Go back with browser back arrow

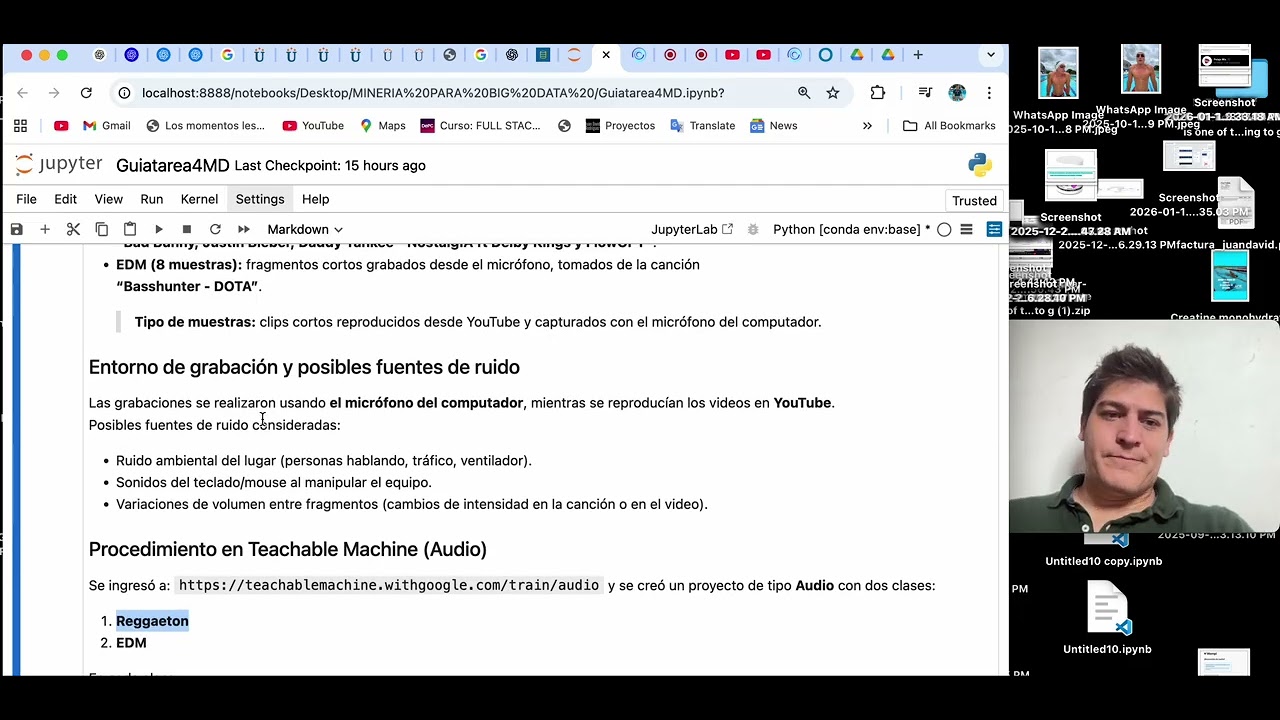pyautogui.click(x=22, y=93)
